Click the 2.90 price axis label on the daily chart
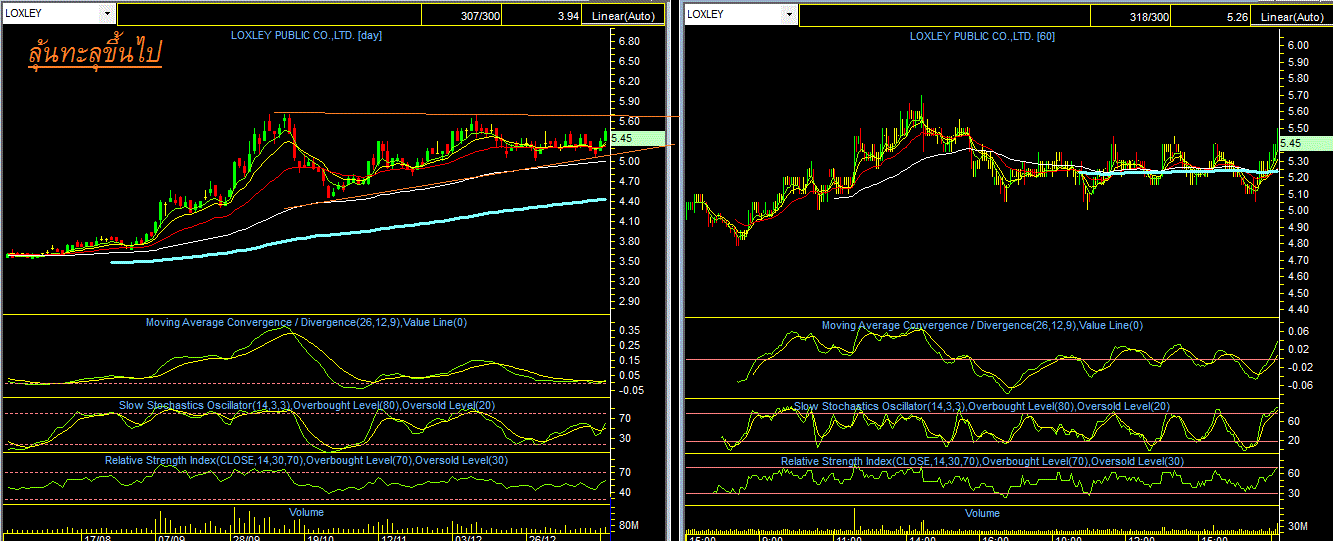 pos(629,301)
